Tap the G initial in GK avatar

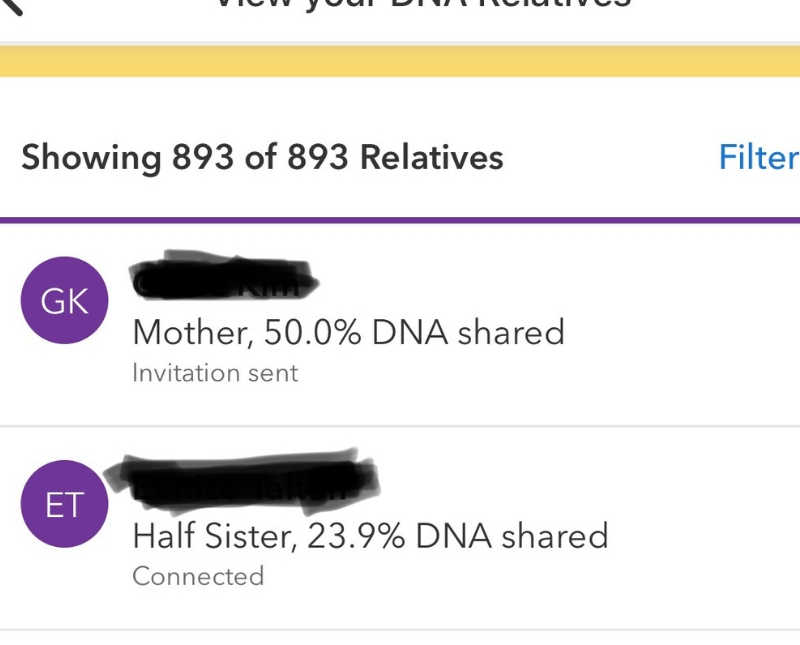point(53,301)
